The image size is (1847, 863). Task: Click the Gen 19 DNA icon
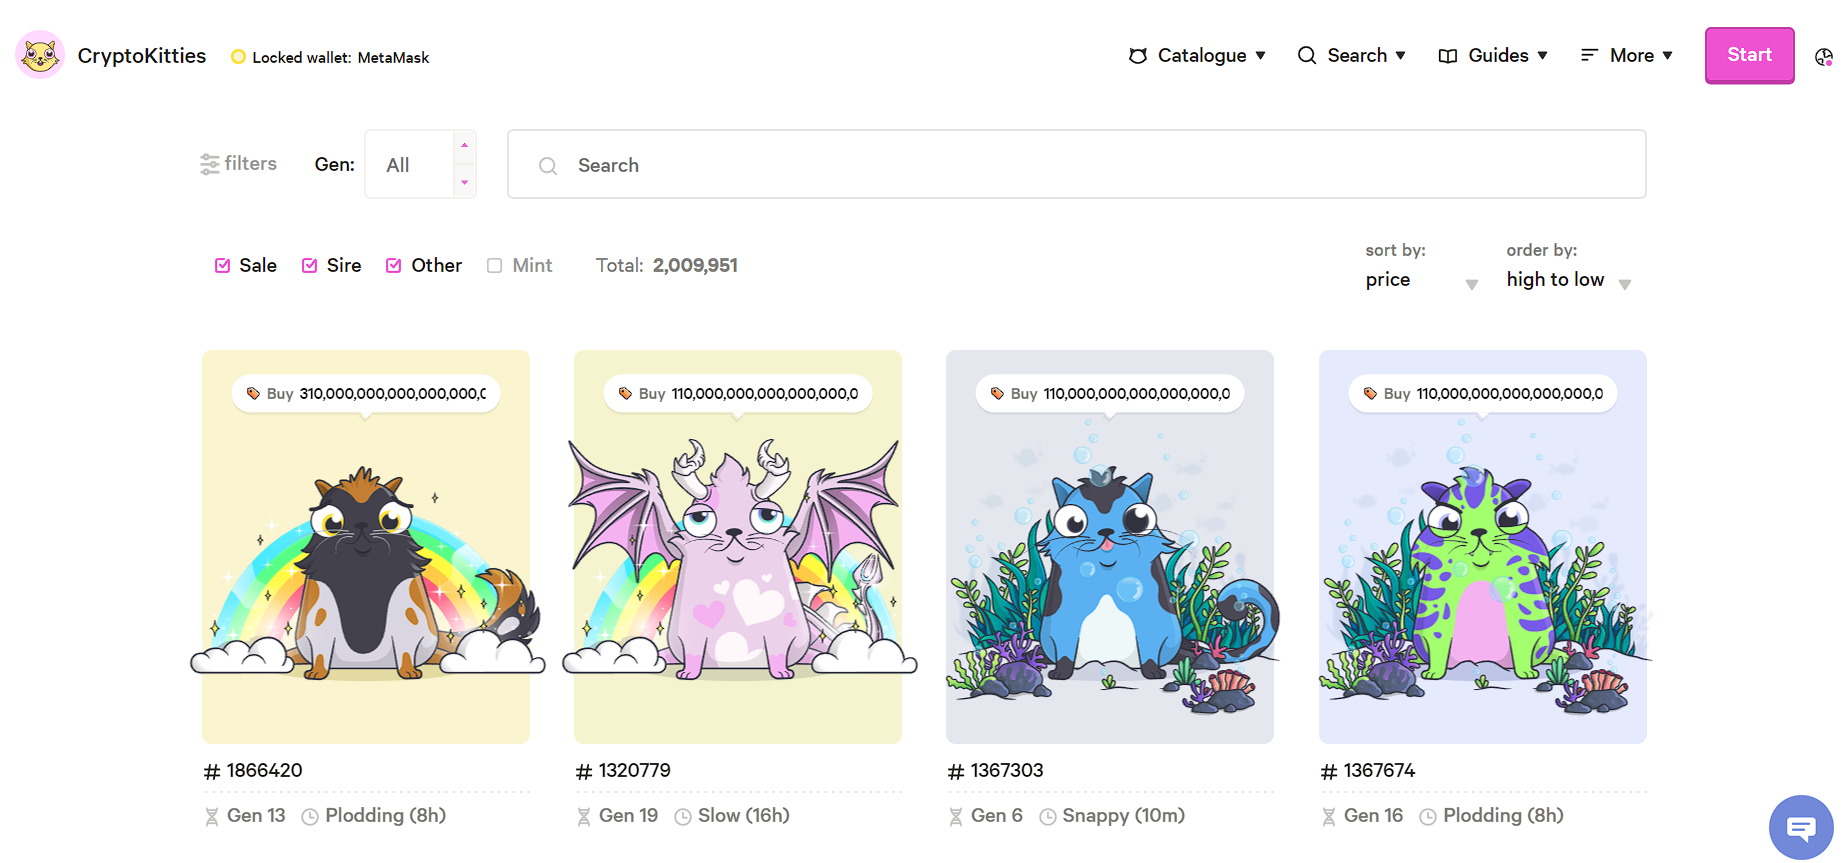coord(584,817)
